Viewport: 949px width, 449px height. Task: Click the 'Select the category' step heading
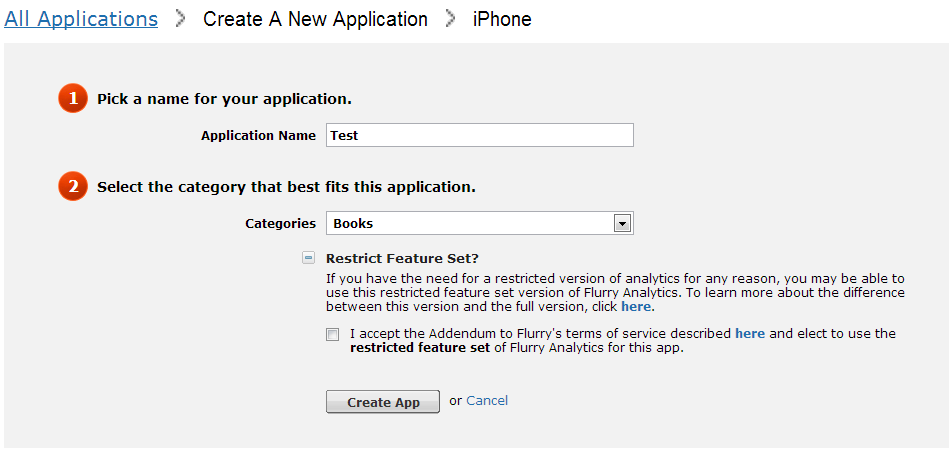pos(286,186)
